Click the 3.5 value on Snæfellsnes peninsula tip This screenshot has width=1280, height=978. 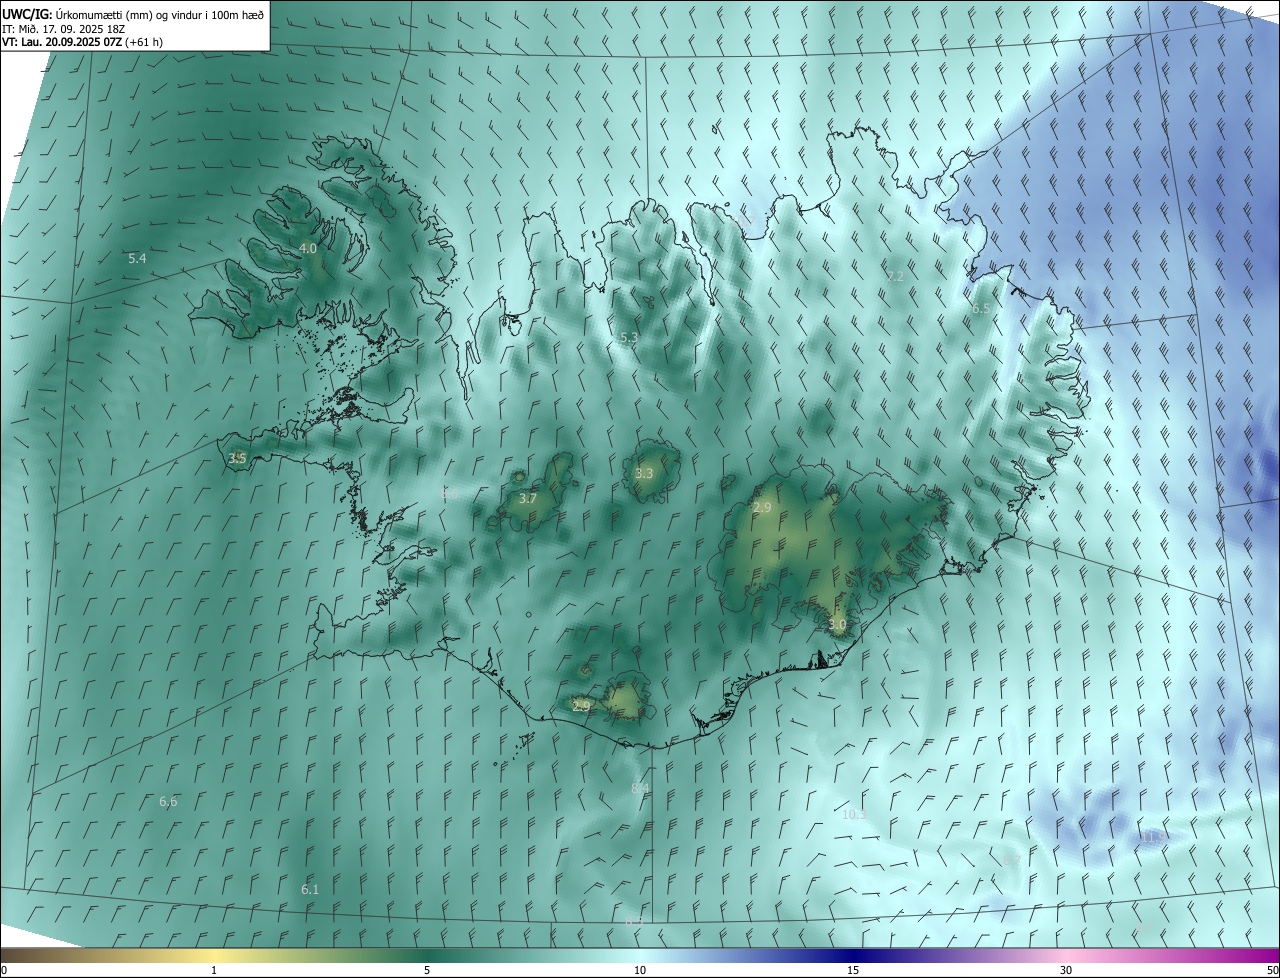237,459
